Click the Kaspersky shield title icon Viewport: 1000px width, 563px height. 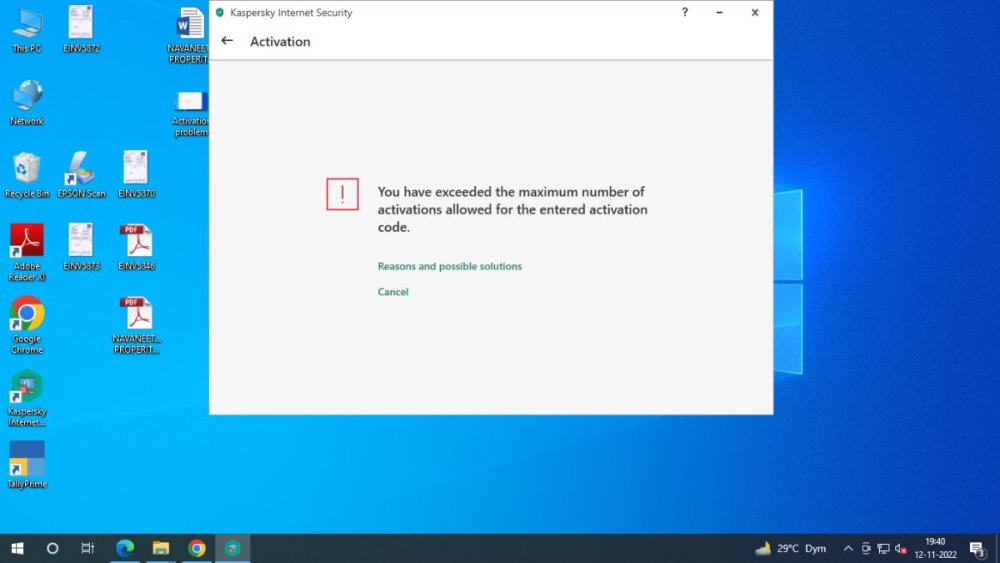click(219, 12)
